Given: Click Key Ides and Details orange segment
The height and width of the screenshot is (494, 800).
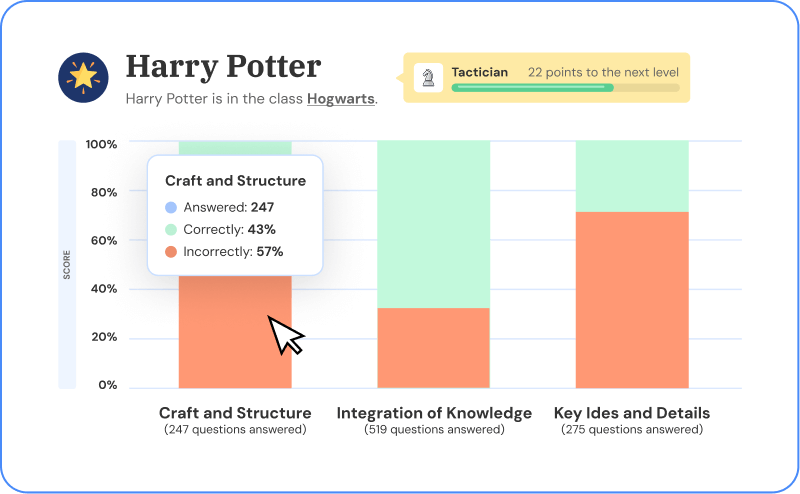Looking at the screenshot, I should 632,300.
